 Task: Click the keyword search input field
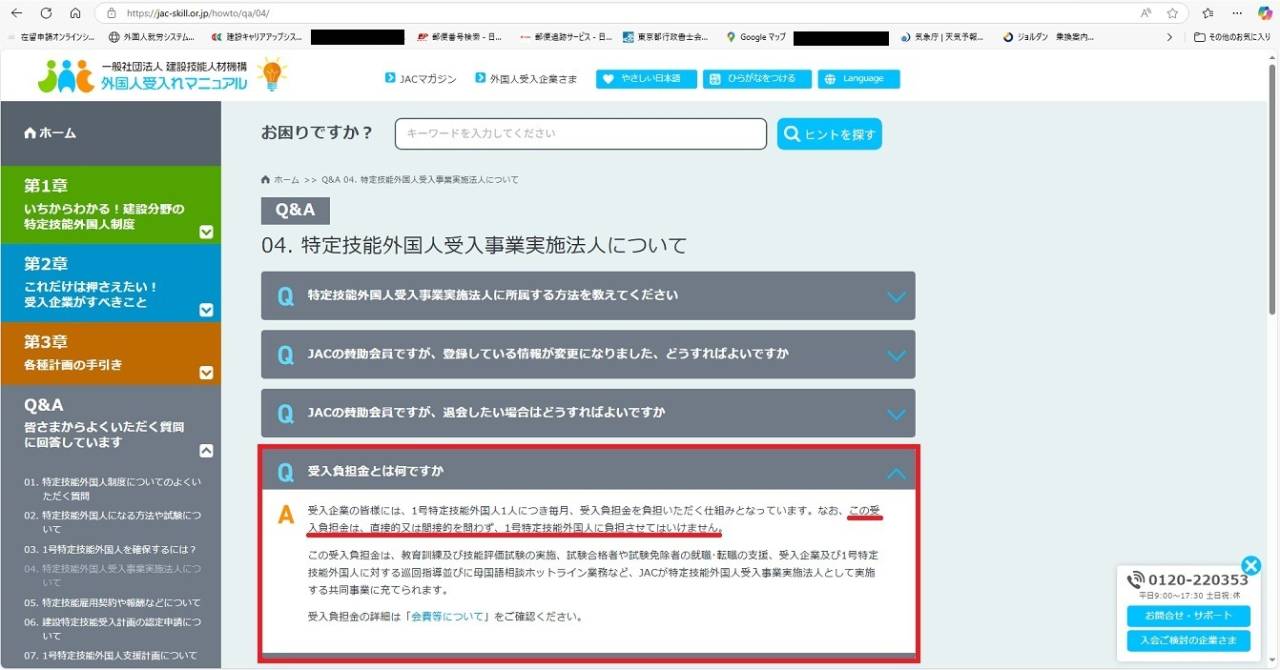pyautogui.click(x=580, y=134)
